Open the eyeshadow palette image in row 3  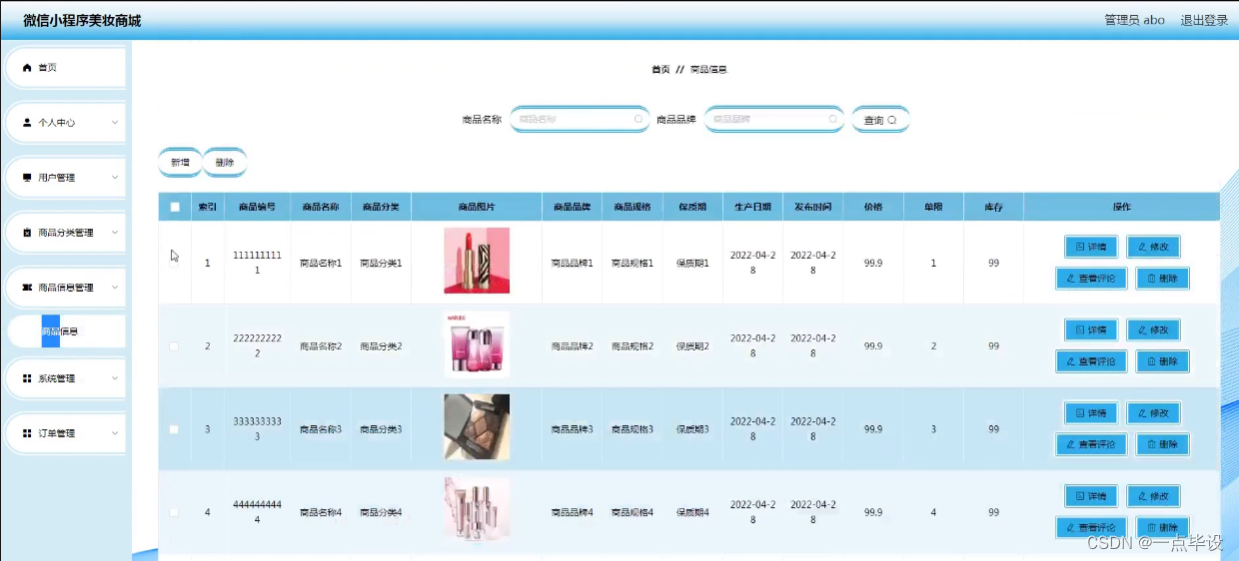point(477,427)
